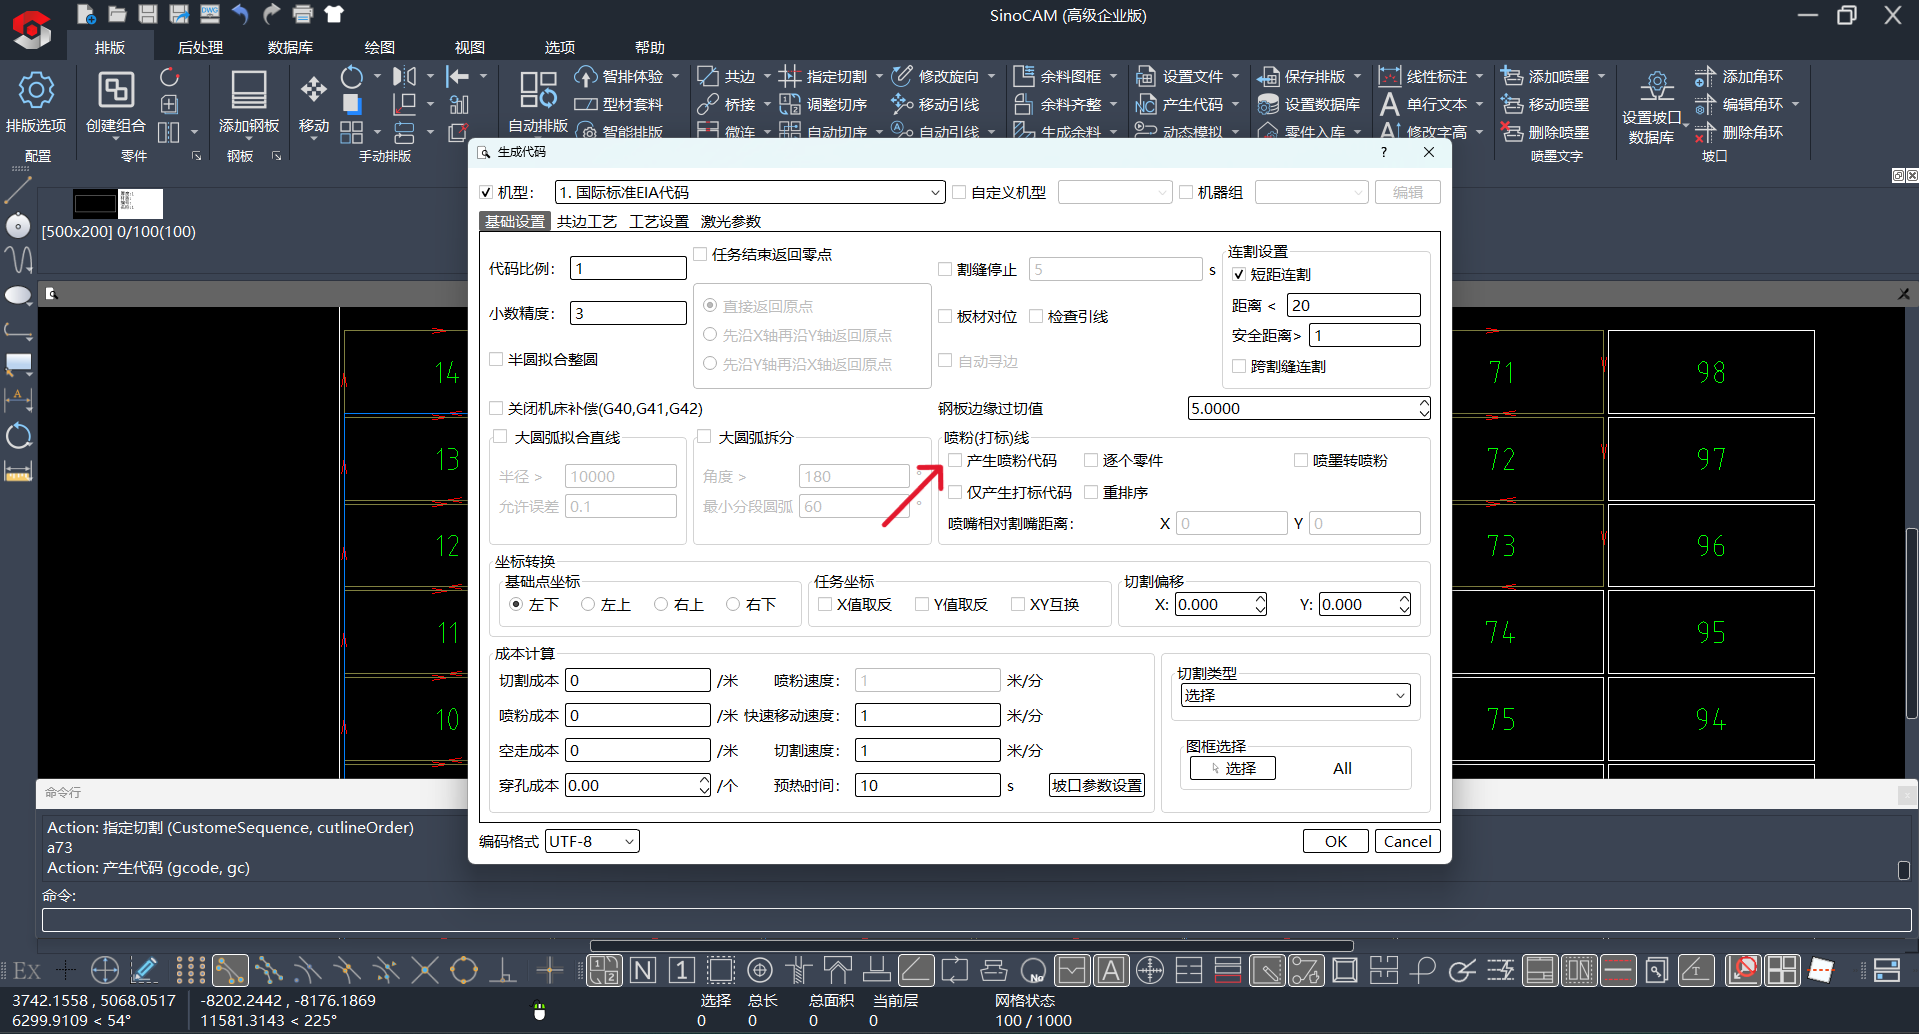Click the print icon in title bar
The width and height of the screenshot is (1919, 1034).
tap(303, 14)
